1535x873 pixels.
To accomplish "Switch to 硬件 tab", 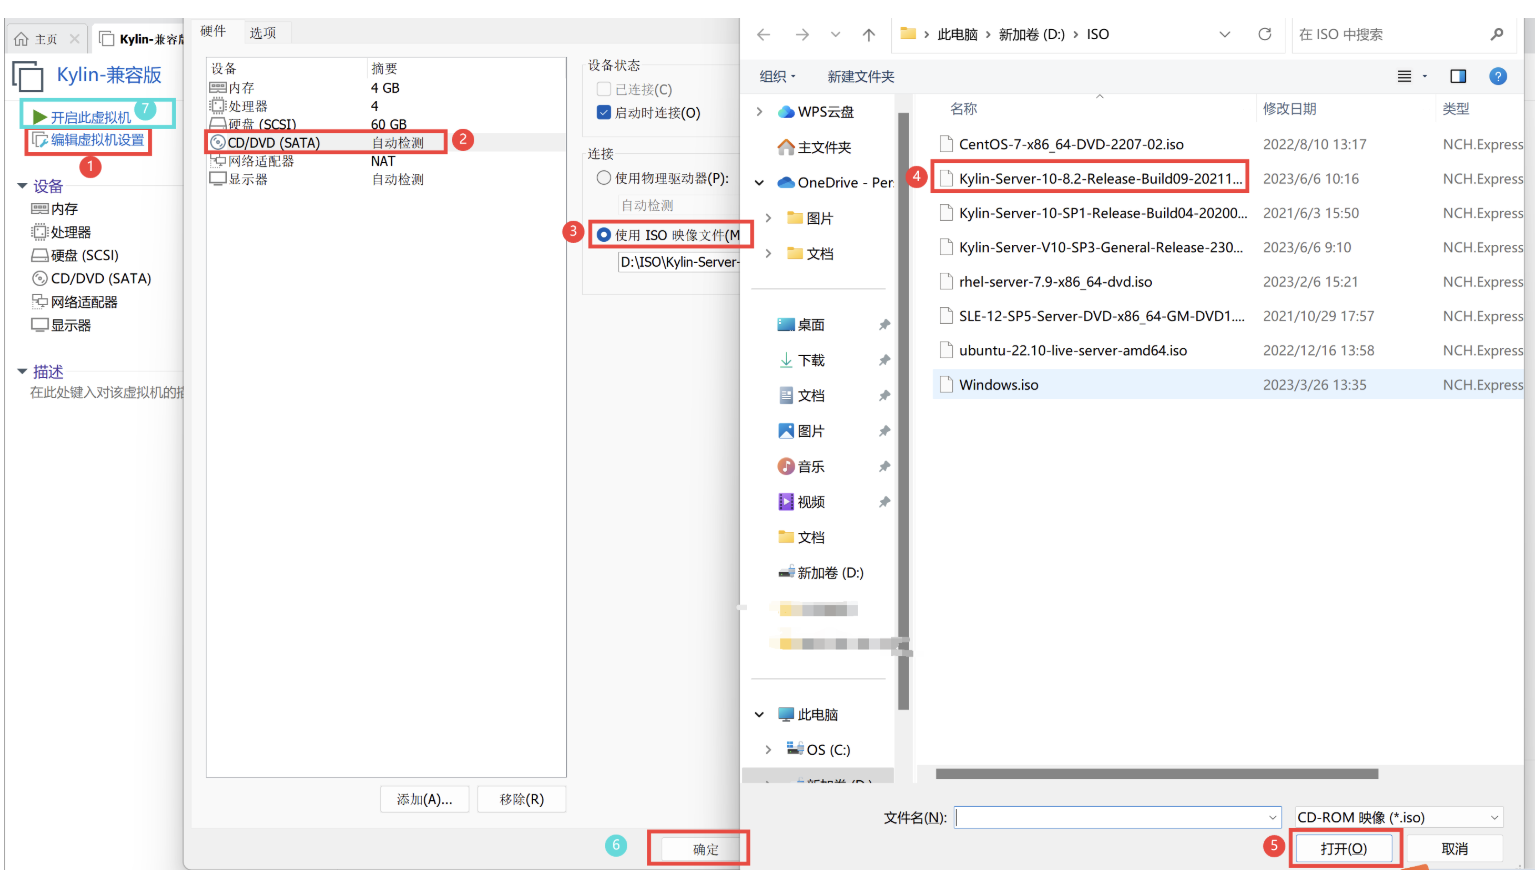I will (x=213, y=31).
